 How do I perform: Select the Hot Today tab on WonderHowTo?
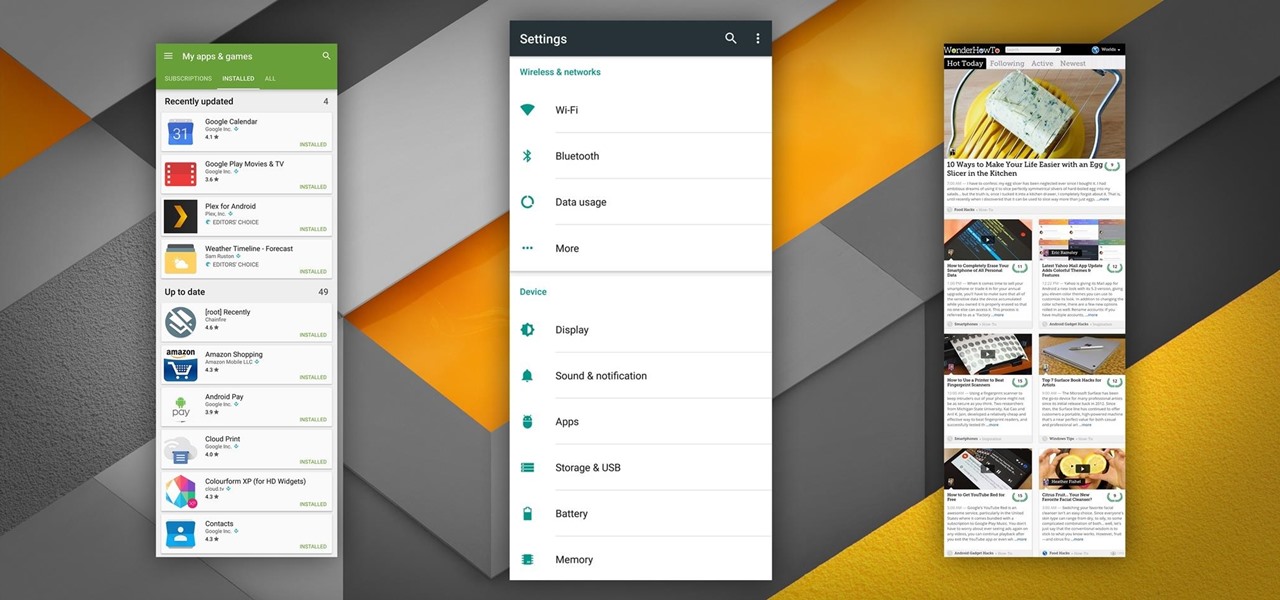coord(965,63)
